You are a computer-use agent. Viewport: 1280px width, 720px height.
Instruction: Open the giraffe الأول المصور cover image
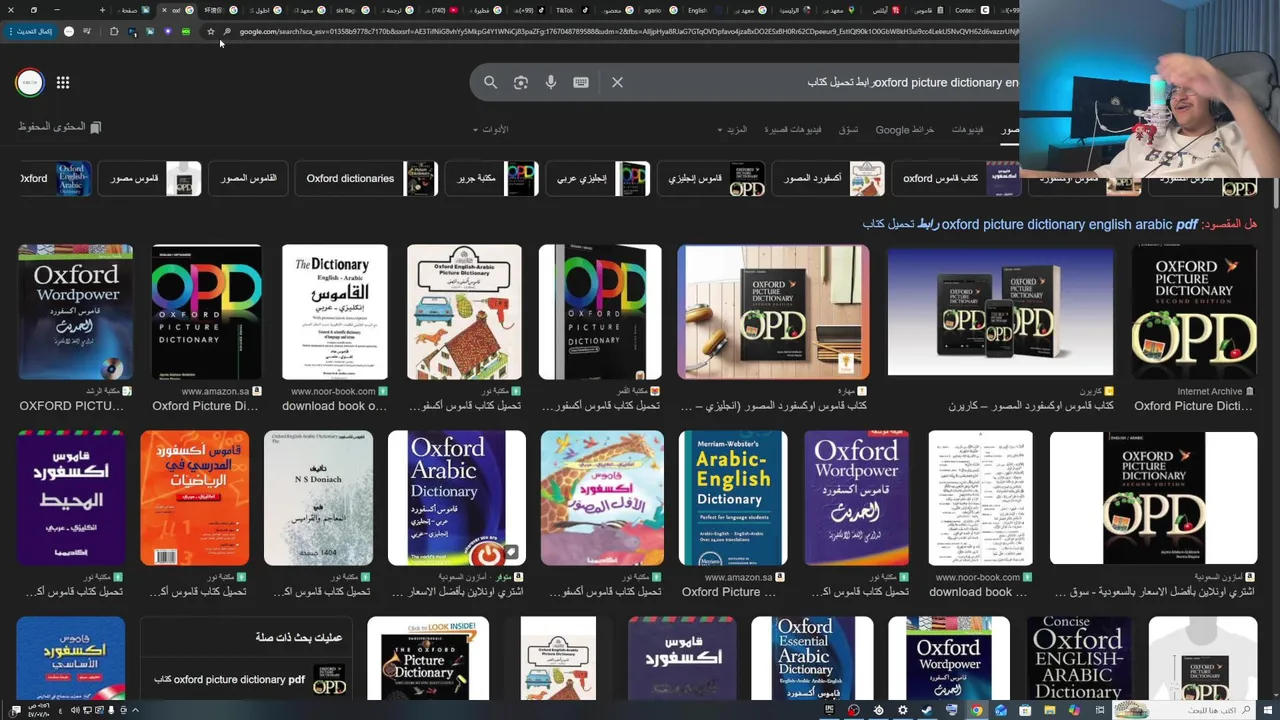click(x=602, y=498)
